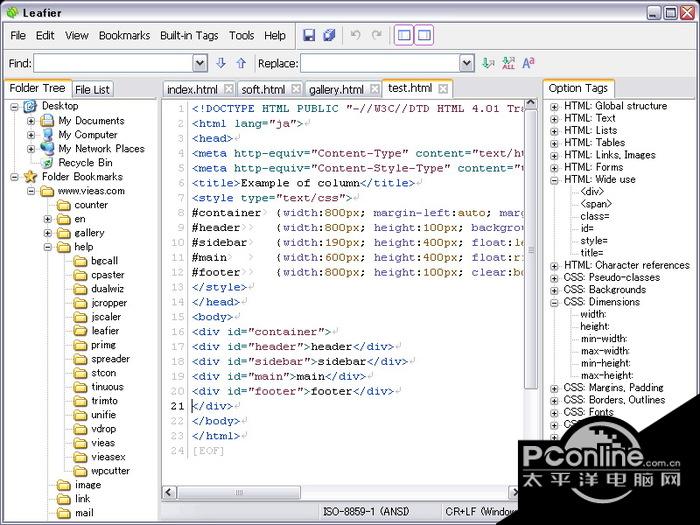Image resolution: width=700 pixels, height=525 pixels.
Task: Insert the <span> tag option
Action: (x=596, y=204)
